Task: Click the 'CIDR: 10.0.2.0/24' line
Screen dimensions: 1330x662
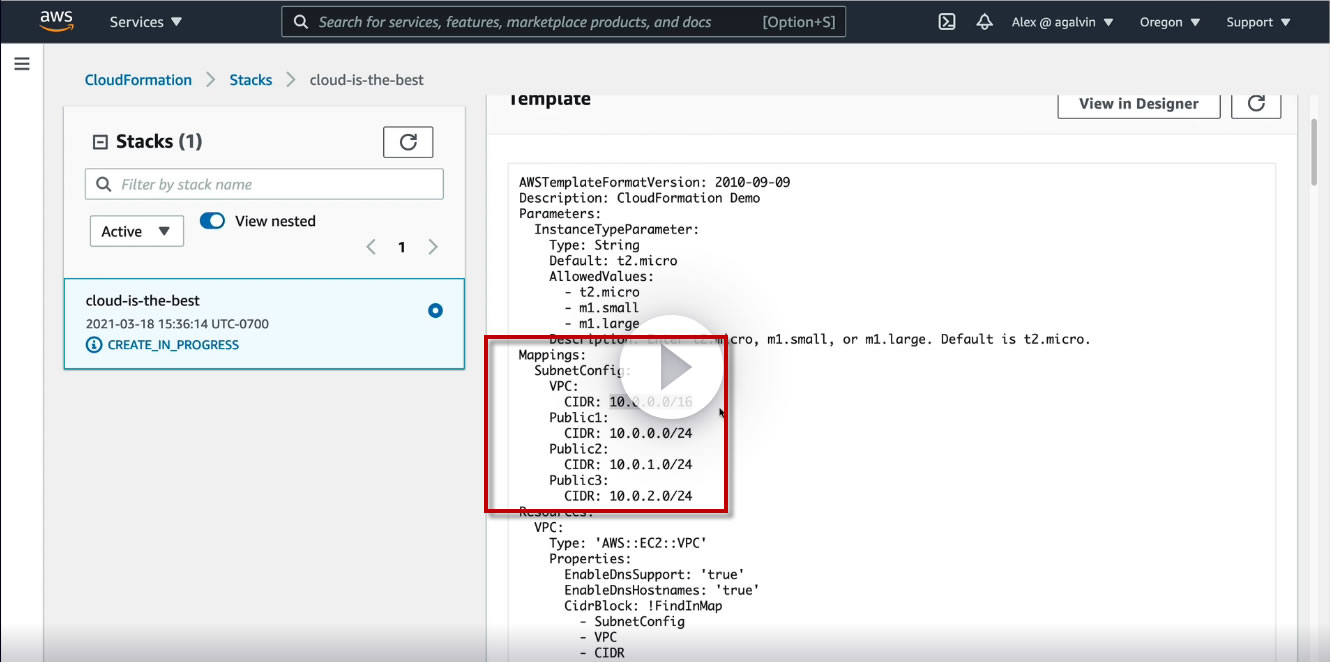Action: click(x=628, y=496)
